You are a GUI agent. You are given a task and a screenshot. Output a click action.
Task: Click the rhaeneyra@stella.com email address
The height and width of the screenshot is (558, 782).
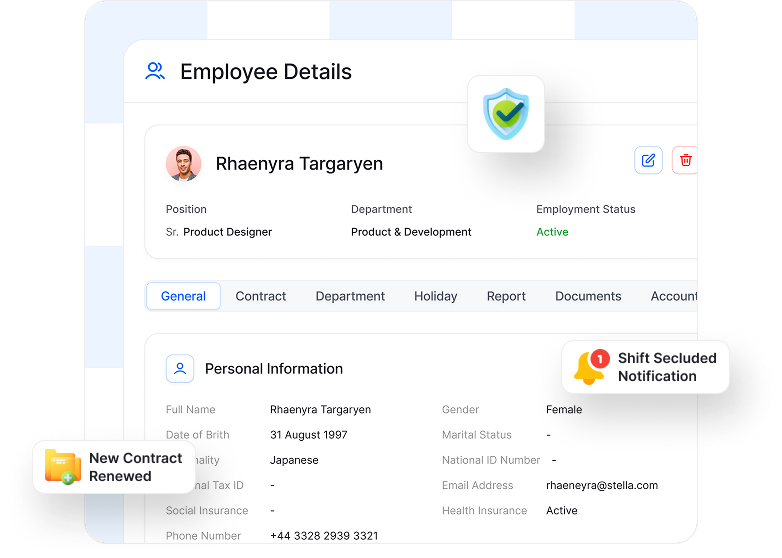[x=602, y=485]
